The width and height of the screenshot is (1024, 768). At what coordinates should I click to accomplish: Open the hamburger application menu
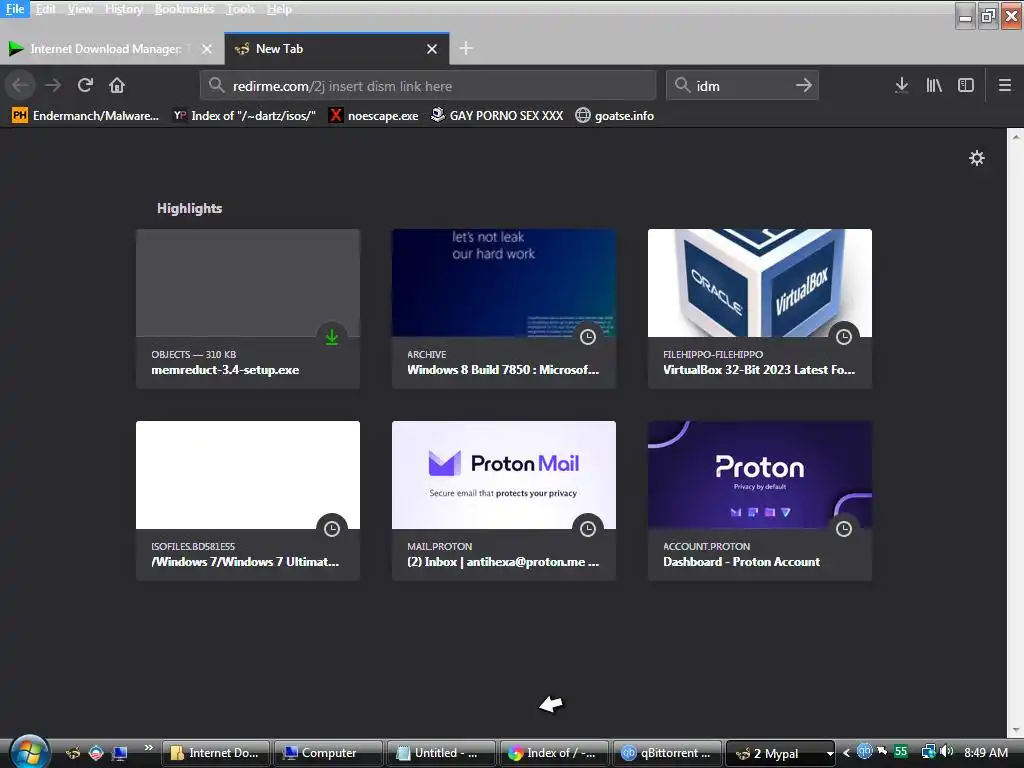click(x=1005, y=86)
